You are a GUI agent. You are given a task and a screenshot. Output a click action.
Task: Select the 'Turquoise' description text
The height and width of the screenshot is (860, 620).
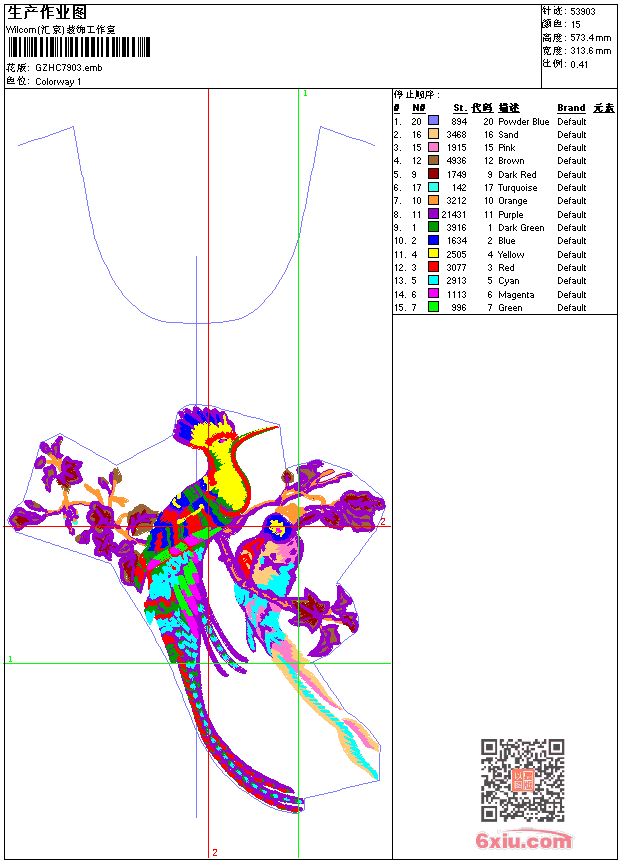[517, 188]
